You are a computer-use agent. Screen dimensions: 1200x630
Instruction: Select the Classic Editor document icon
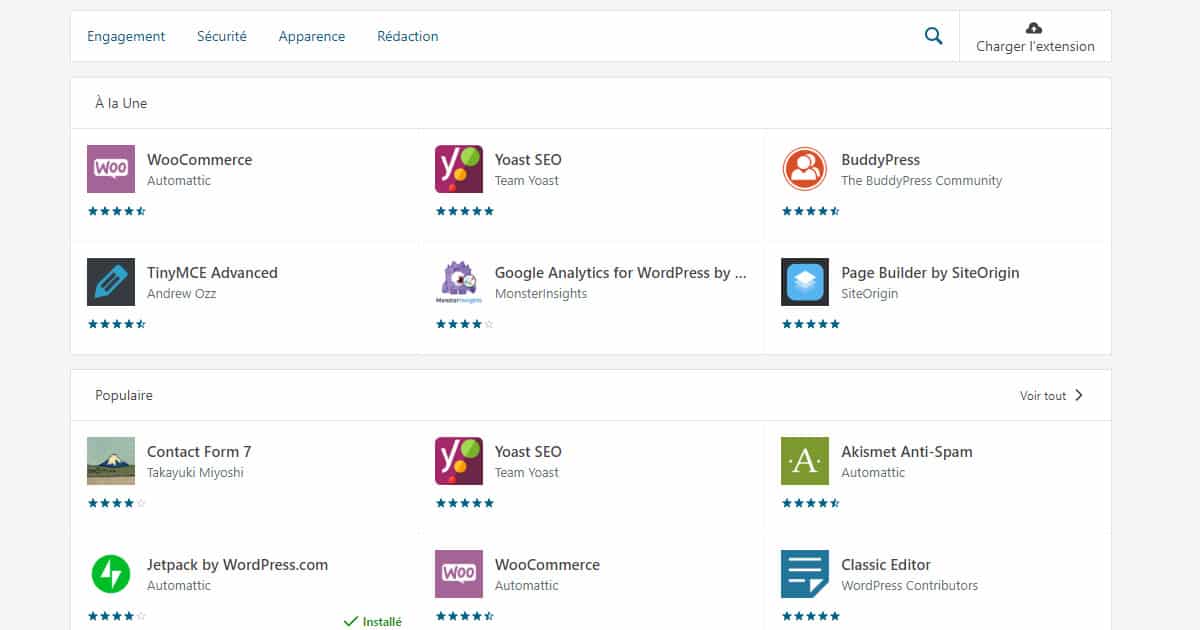point(805,574)
